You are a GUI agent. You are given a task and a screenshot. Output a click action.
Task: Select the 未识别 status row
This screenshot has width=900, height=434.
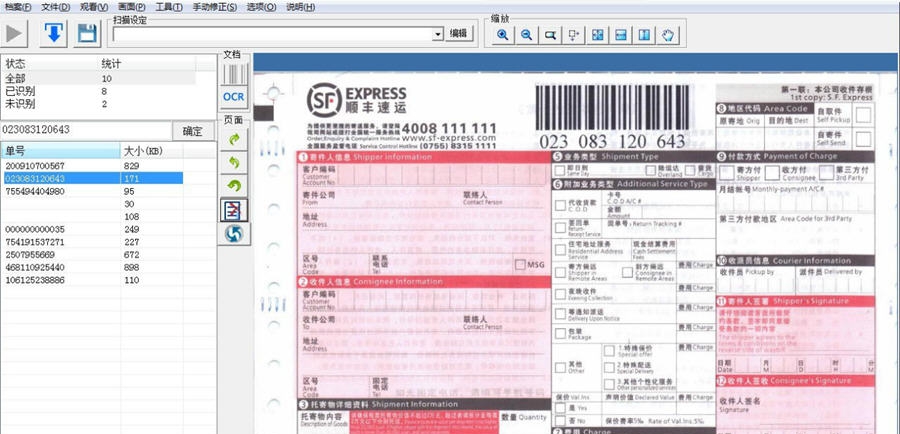98,104
